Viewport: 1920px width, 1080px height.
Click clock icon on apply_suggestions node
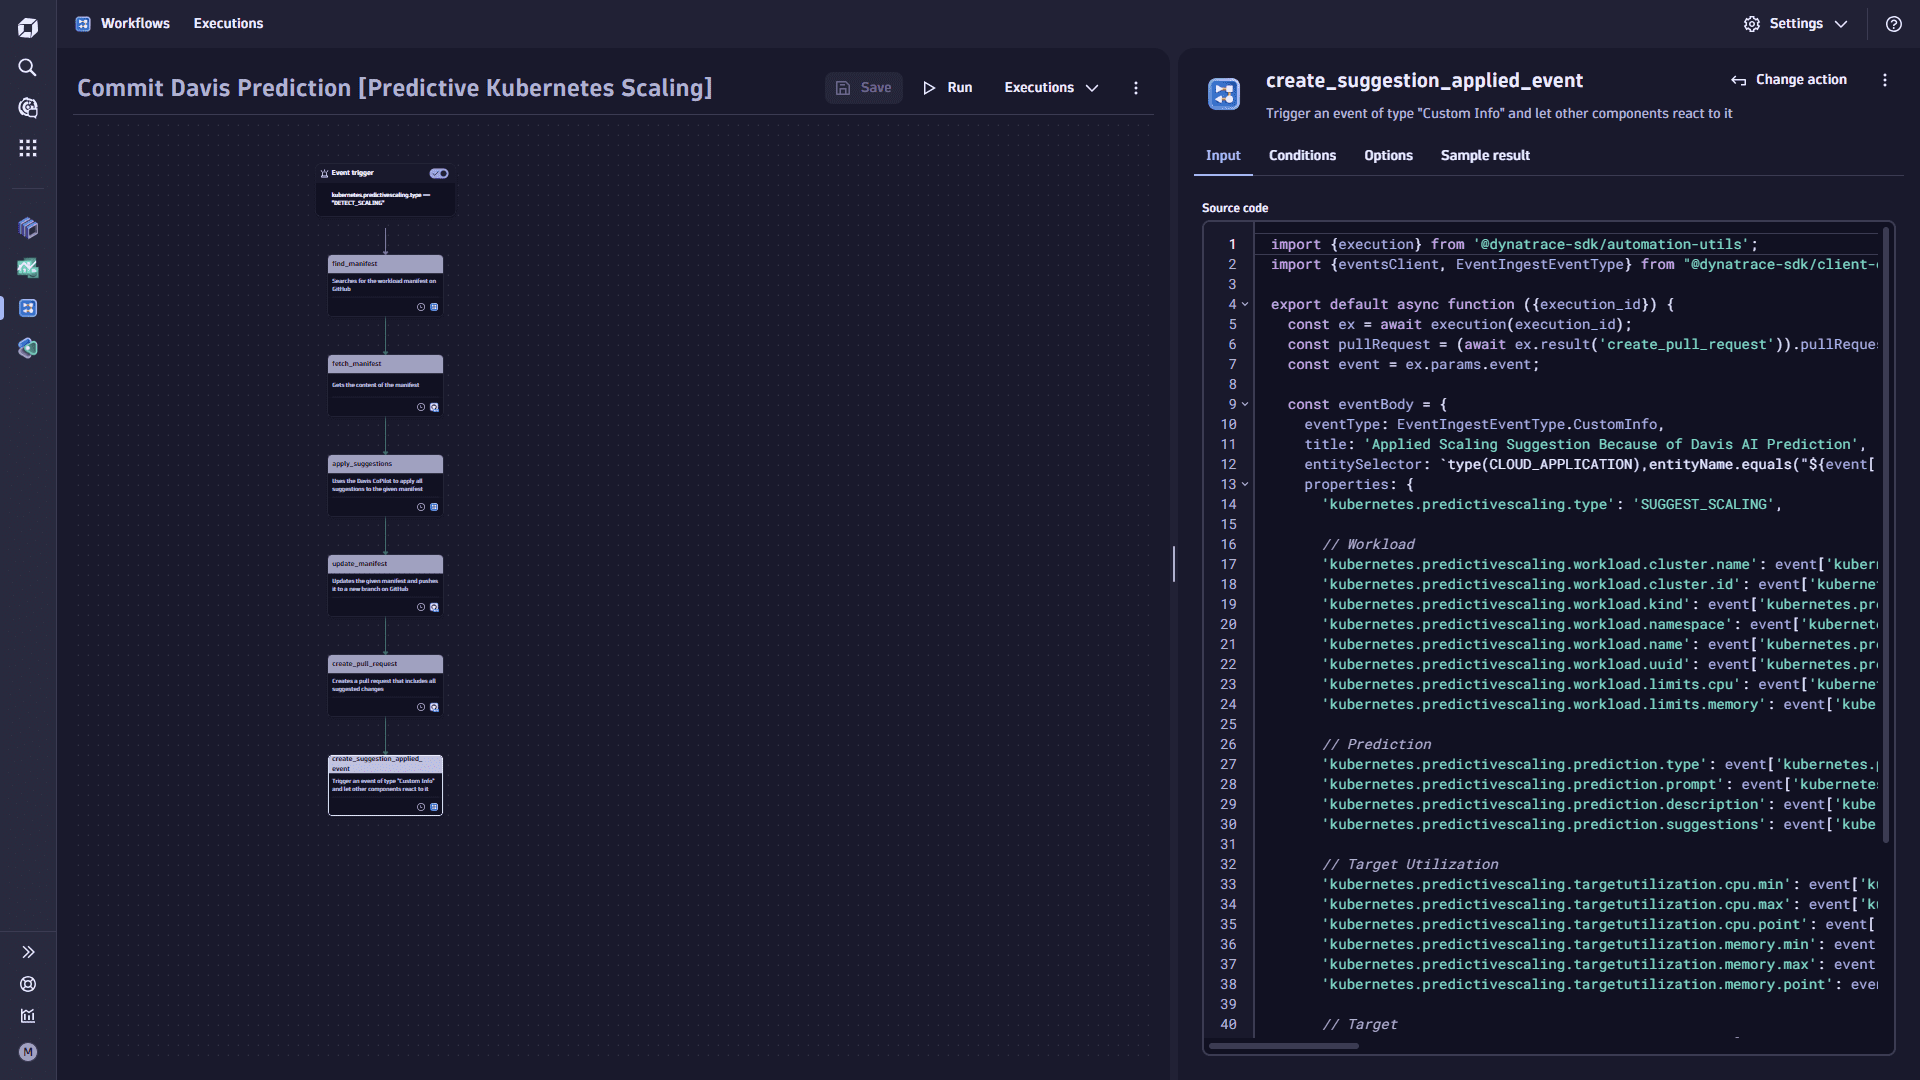pyautogui.click(x=421, y=507)
